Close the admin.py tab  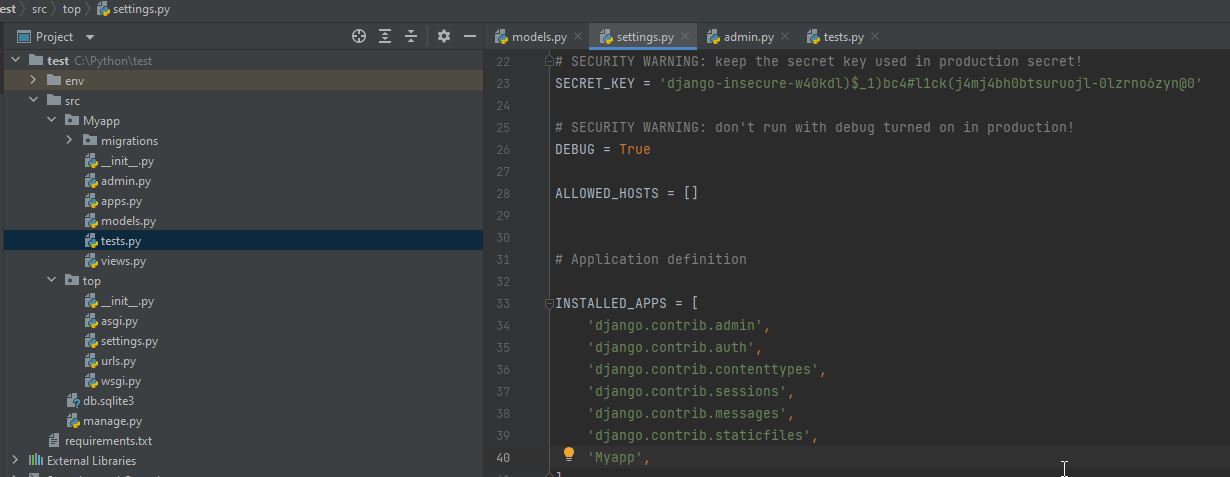786,37
